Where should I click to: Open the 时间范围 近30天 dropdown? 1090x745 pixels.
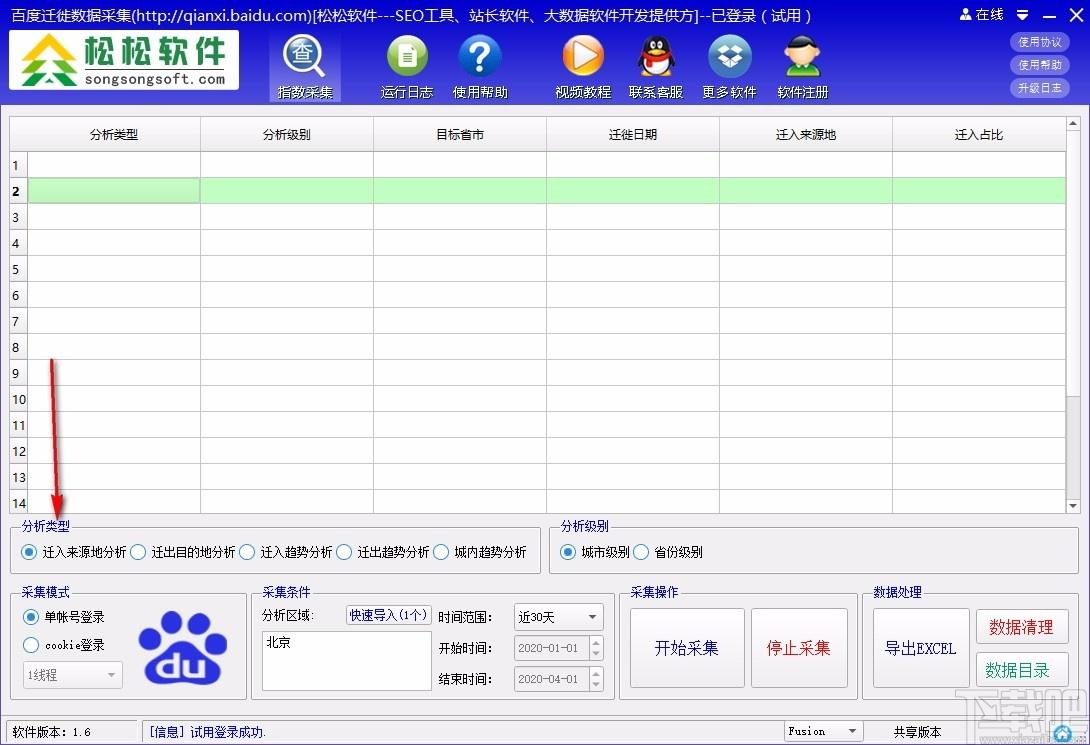pyautogui.click(x=559, y=616)
